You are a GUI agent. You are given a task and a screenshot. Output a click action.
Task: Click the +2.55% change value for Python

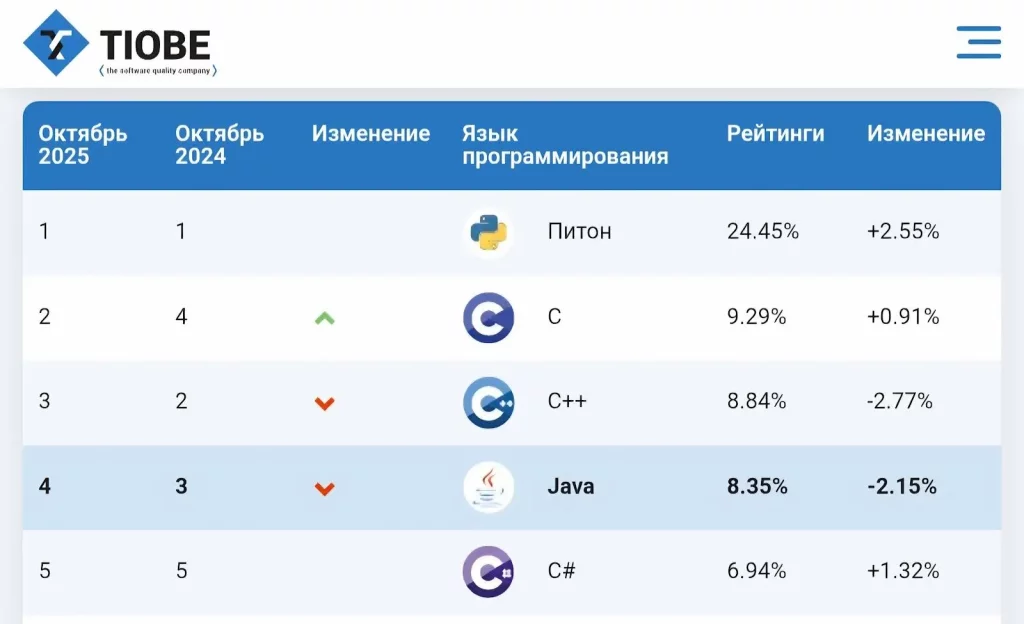pyautogui.click(x=903, y=230)
